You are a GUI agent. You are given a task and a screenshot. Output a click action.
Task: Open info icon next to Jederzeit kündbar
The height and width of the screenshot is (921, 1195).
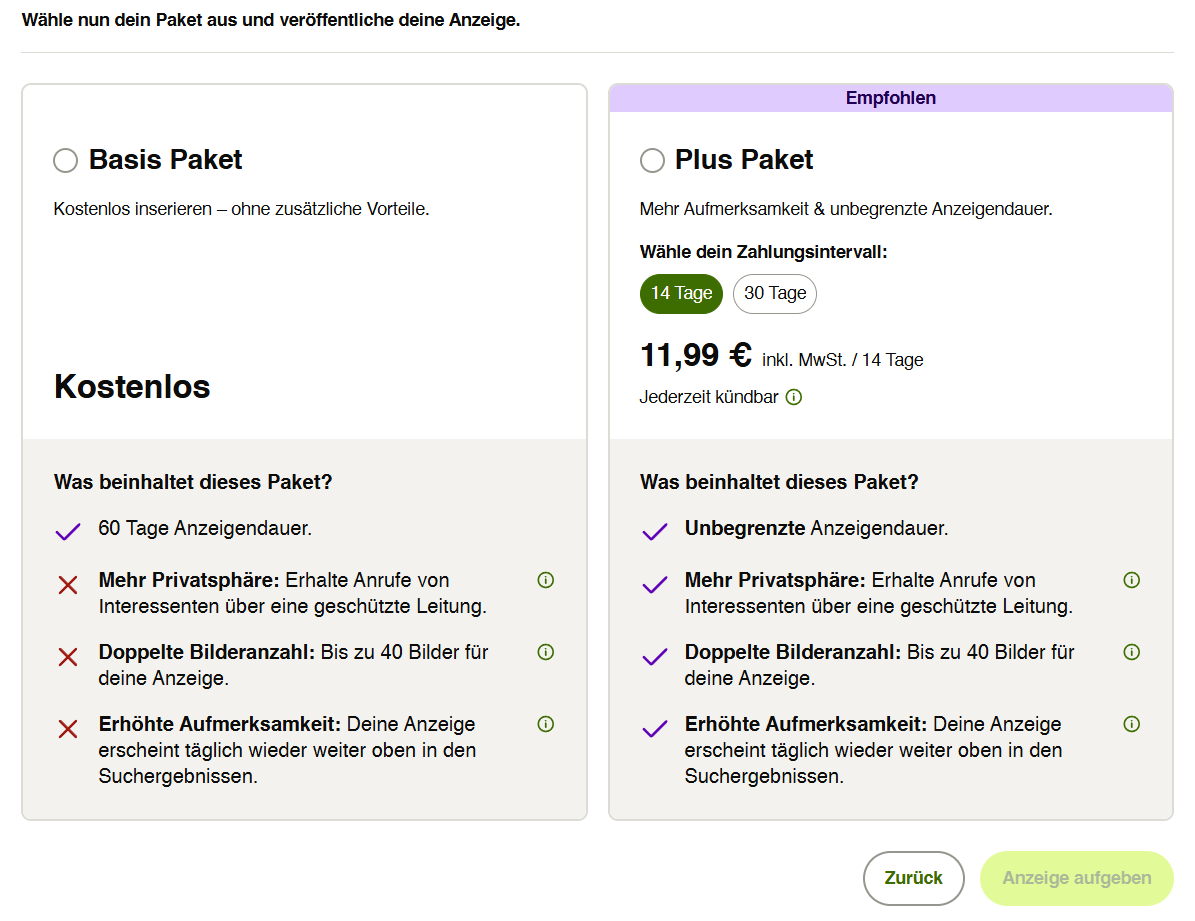(793, 397)
